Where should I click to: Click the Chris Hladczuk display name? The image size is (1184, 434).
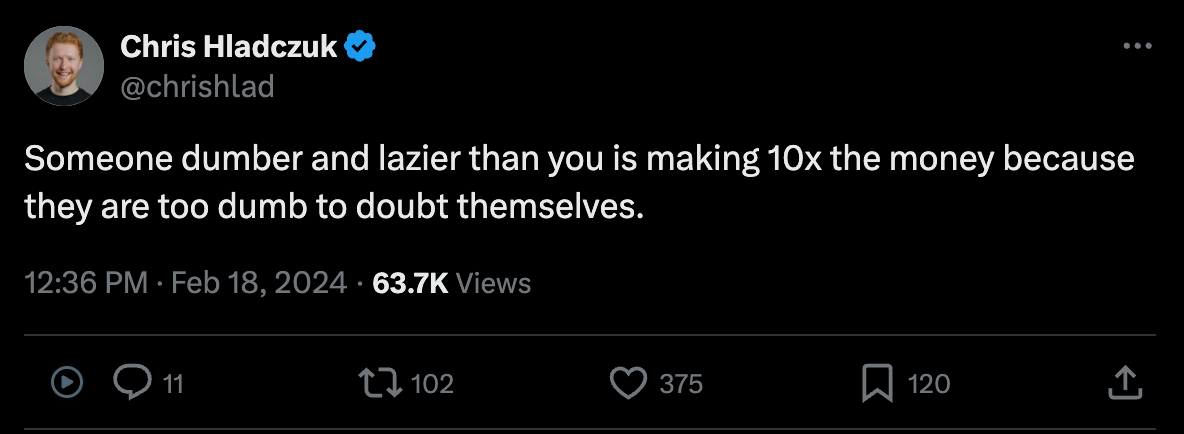click(x=227, y=46)
